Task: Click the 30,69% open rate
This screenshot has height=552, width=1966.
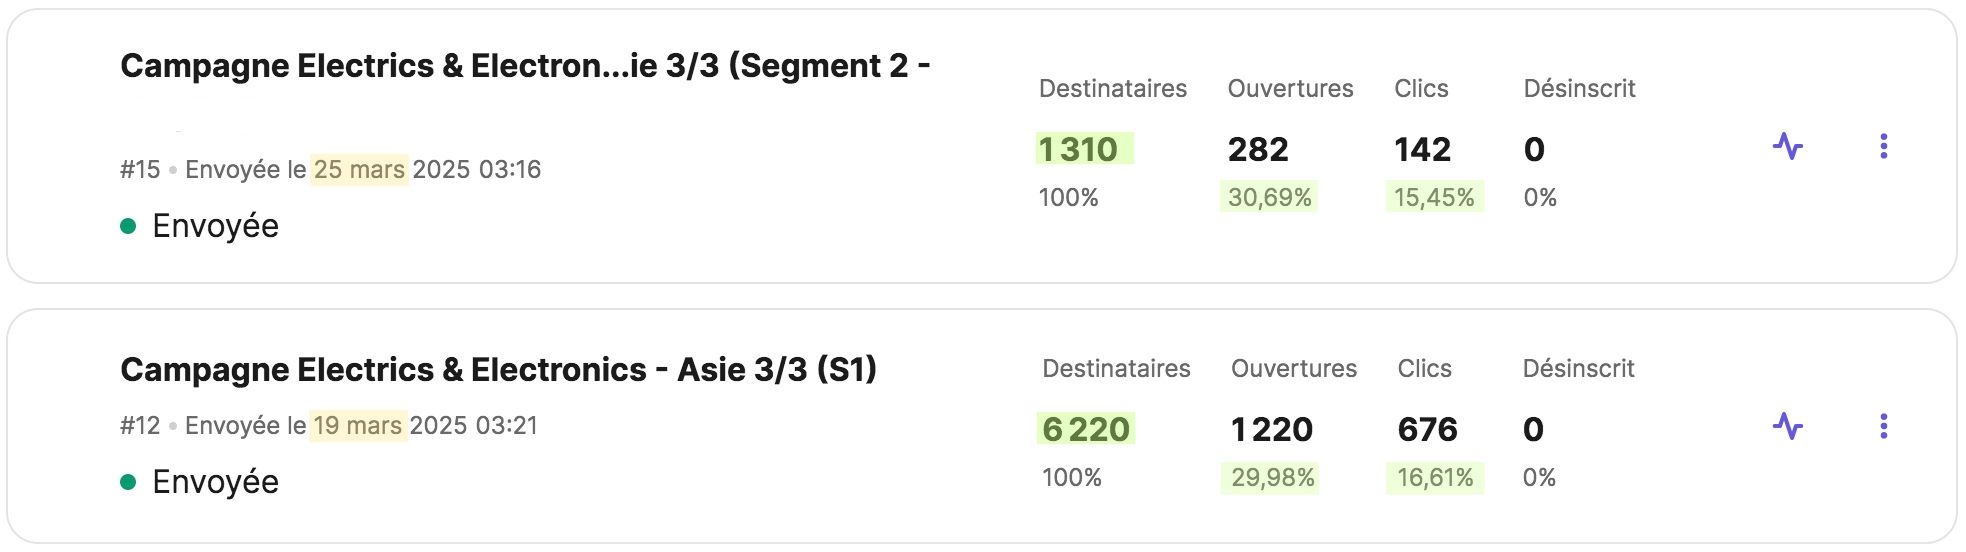Action: [x=1269, y=197]
